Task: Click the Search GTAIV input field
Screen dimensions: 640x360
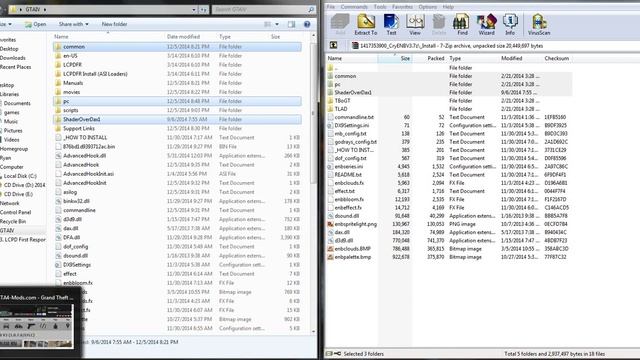Action: [x=260, y=9]
